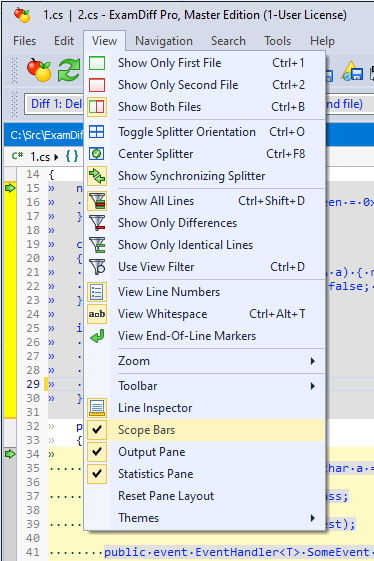This screenshot has width=374, height=561.
Task: Click Toggle Splitter Orientation icon
Action: coord(97,132)
